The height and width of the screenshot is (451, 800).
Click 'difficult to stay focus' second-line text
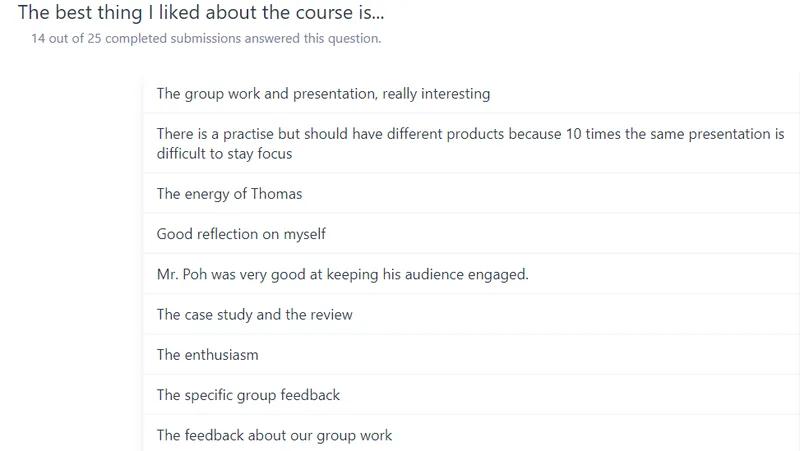coord(224,154)
